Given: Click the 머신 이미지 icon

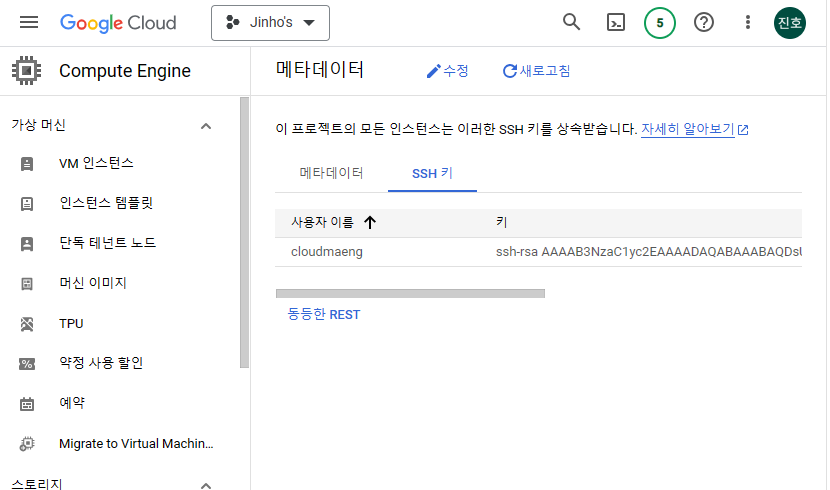Looking at the screenshot, I should pyautogui.click(x=26, y=284).
